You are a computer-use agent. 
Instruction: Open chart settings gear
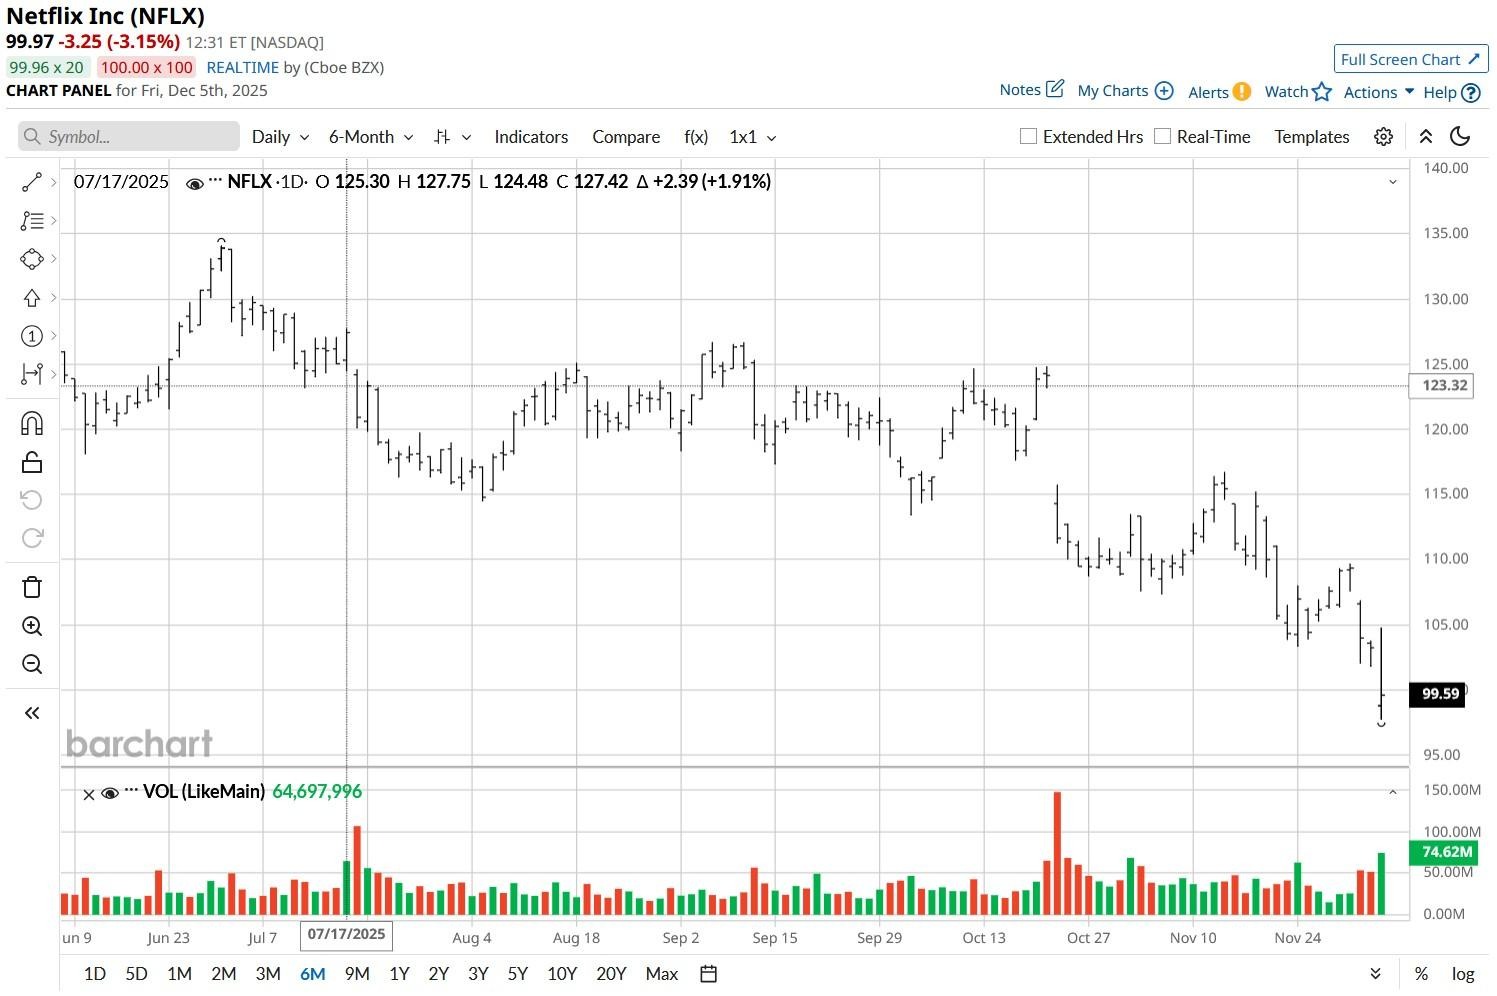1383,137
